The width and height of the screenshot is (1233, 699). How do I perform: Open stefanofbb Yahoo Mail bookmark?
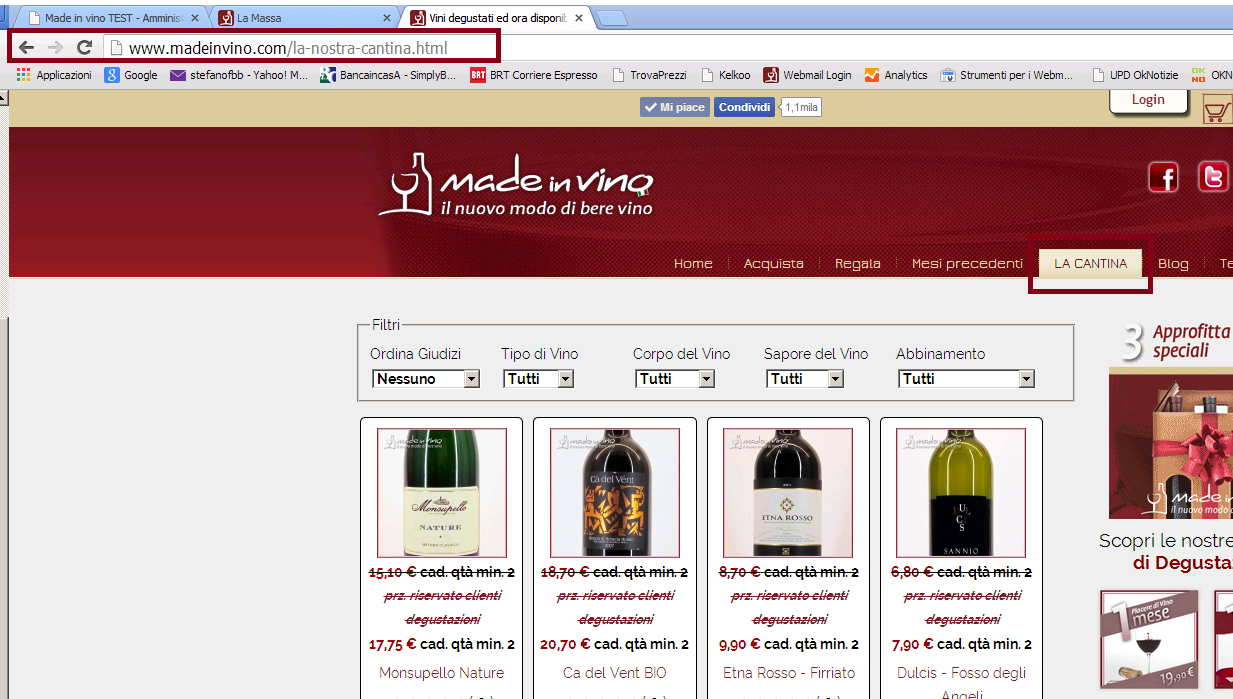240,75
